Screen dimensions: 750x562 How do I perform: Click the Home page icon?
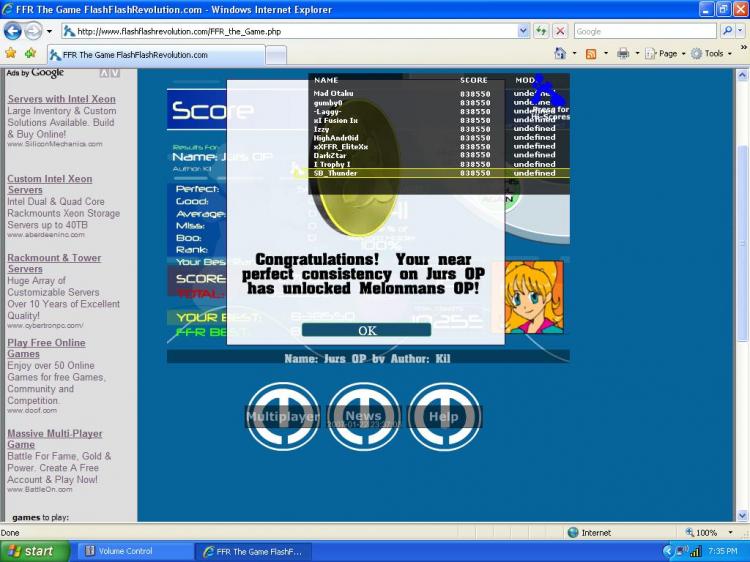tap(560, 54)
